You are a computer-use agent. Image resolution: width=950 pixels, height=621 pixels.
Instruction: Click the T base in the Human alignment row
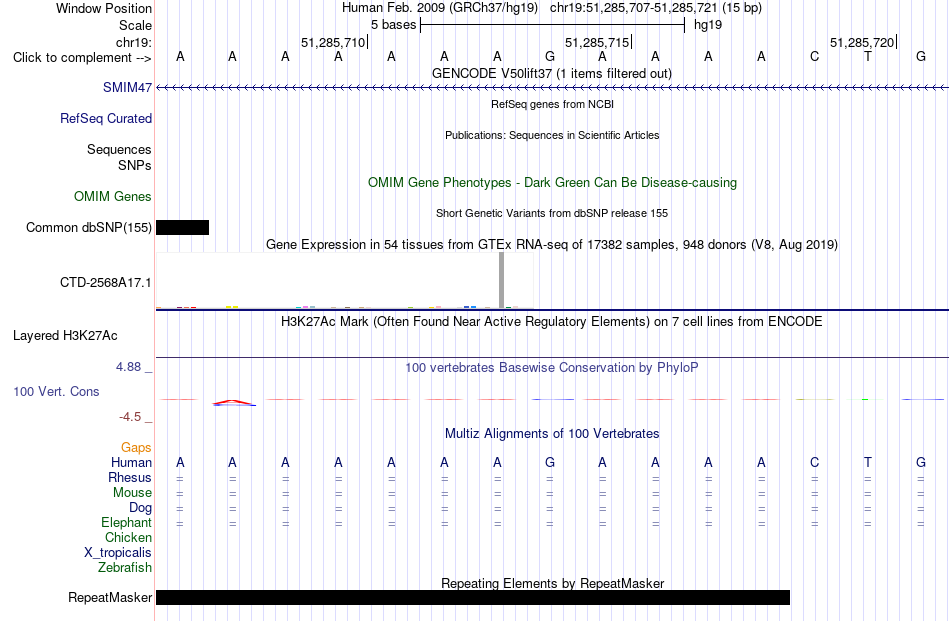tap(868, 462)
